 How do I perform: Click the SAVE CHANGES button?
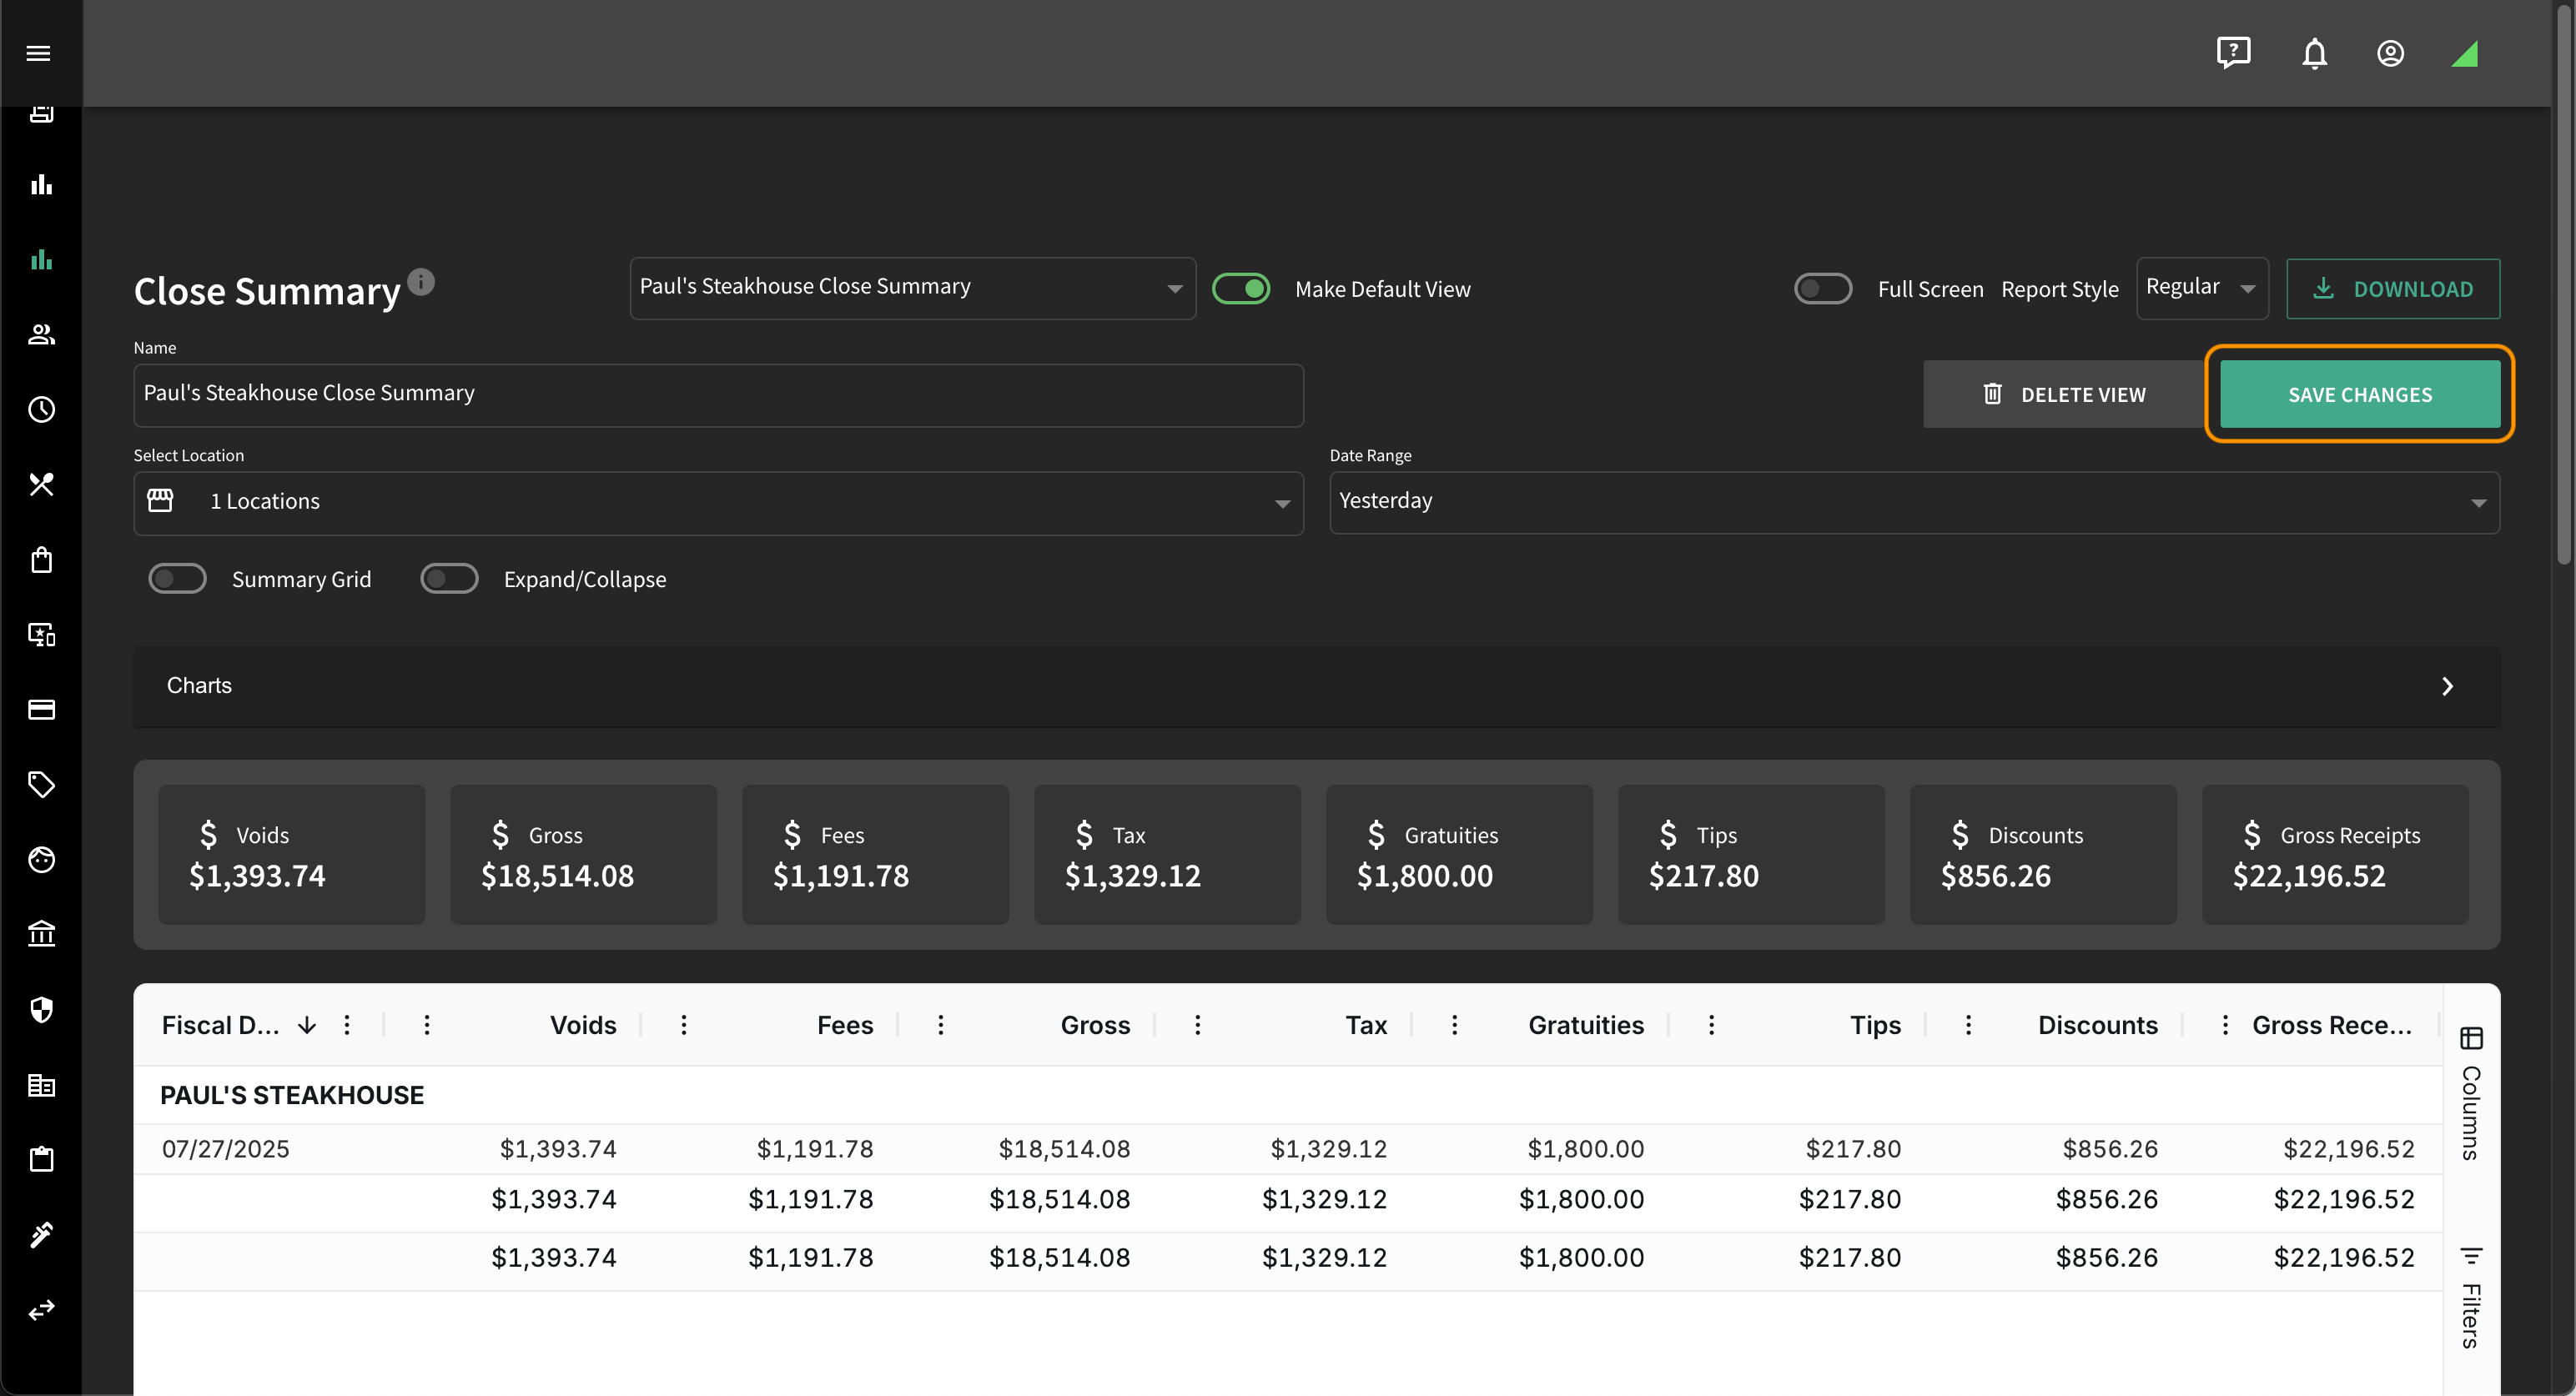pos(2359,394)
